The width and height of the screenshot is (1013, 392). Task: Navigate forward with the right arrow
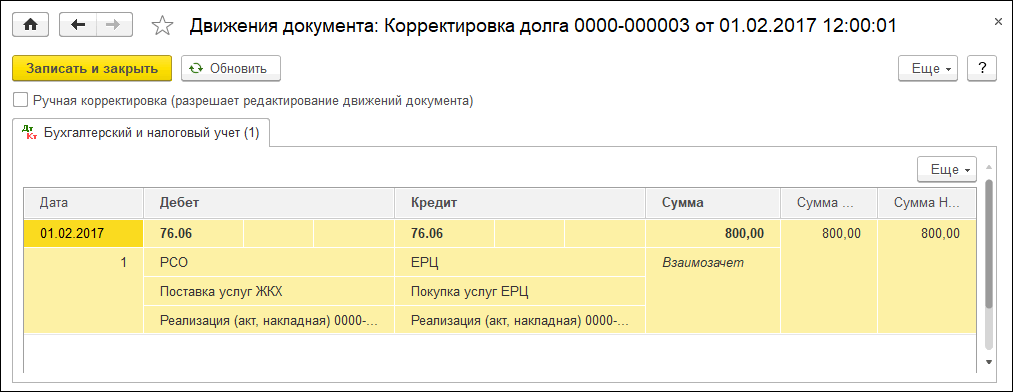pyautogui.click(x=114, y=25)
